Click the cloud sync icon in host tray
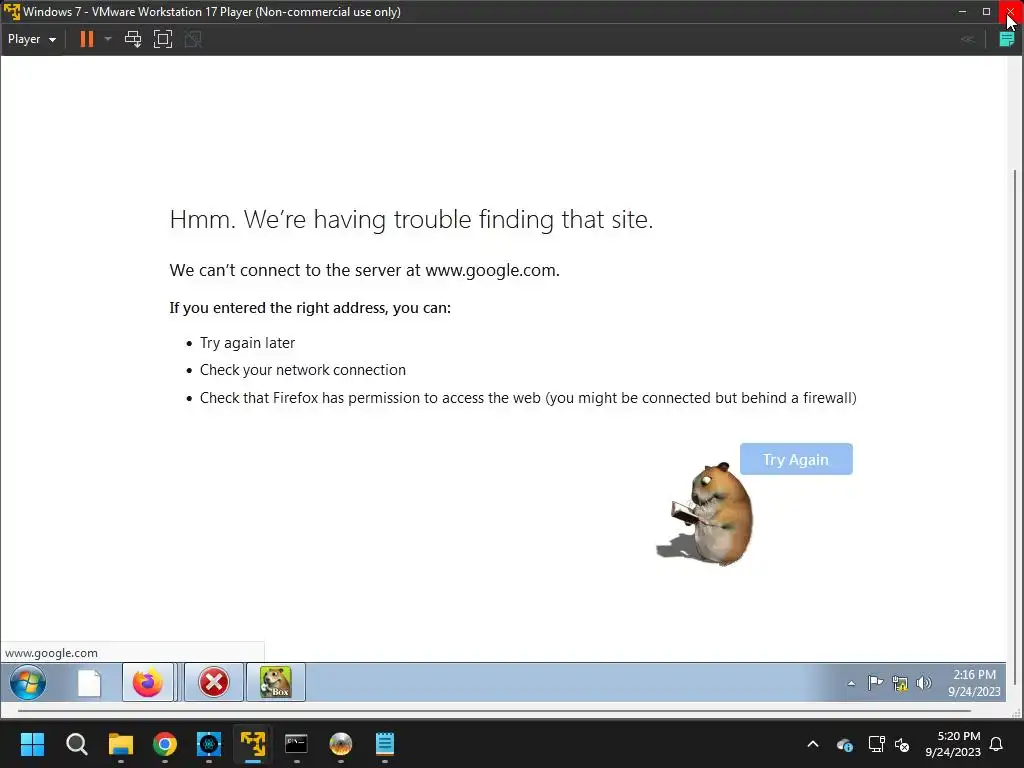Viewport: 1024px width, 768px height. pos(844,744)
